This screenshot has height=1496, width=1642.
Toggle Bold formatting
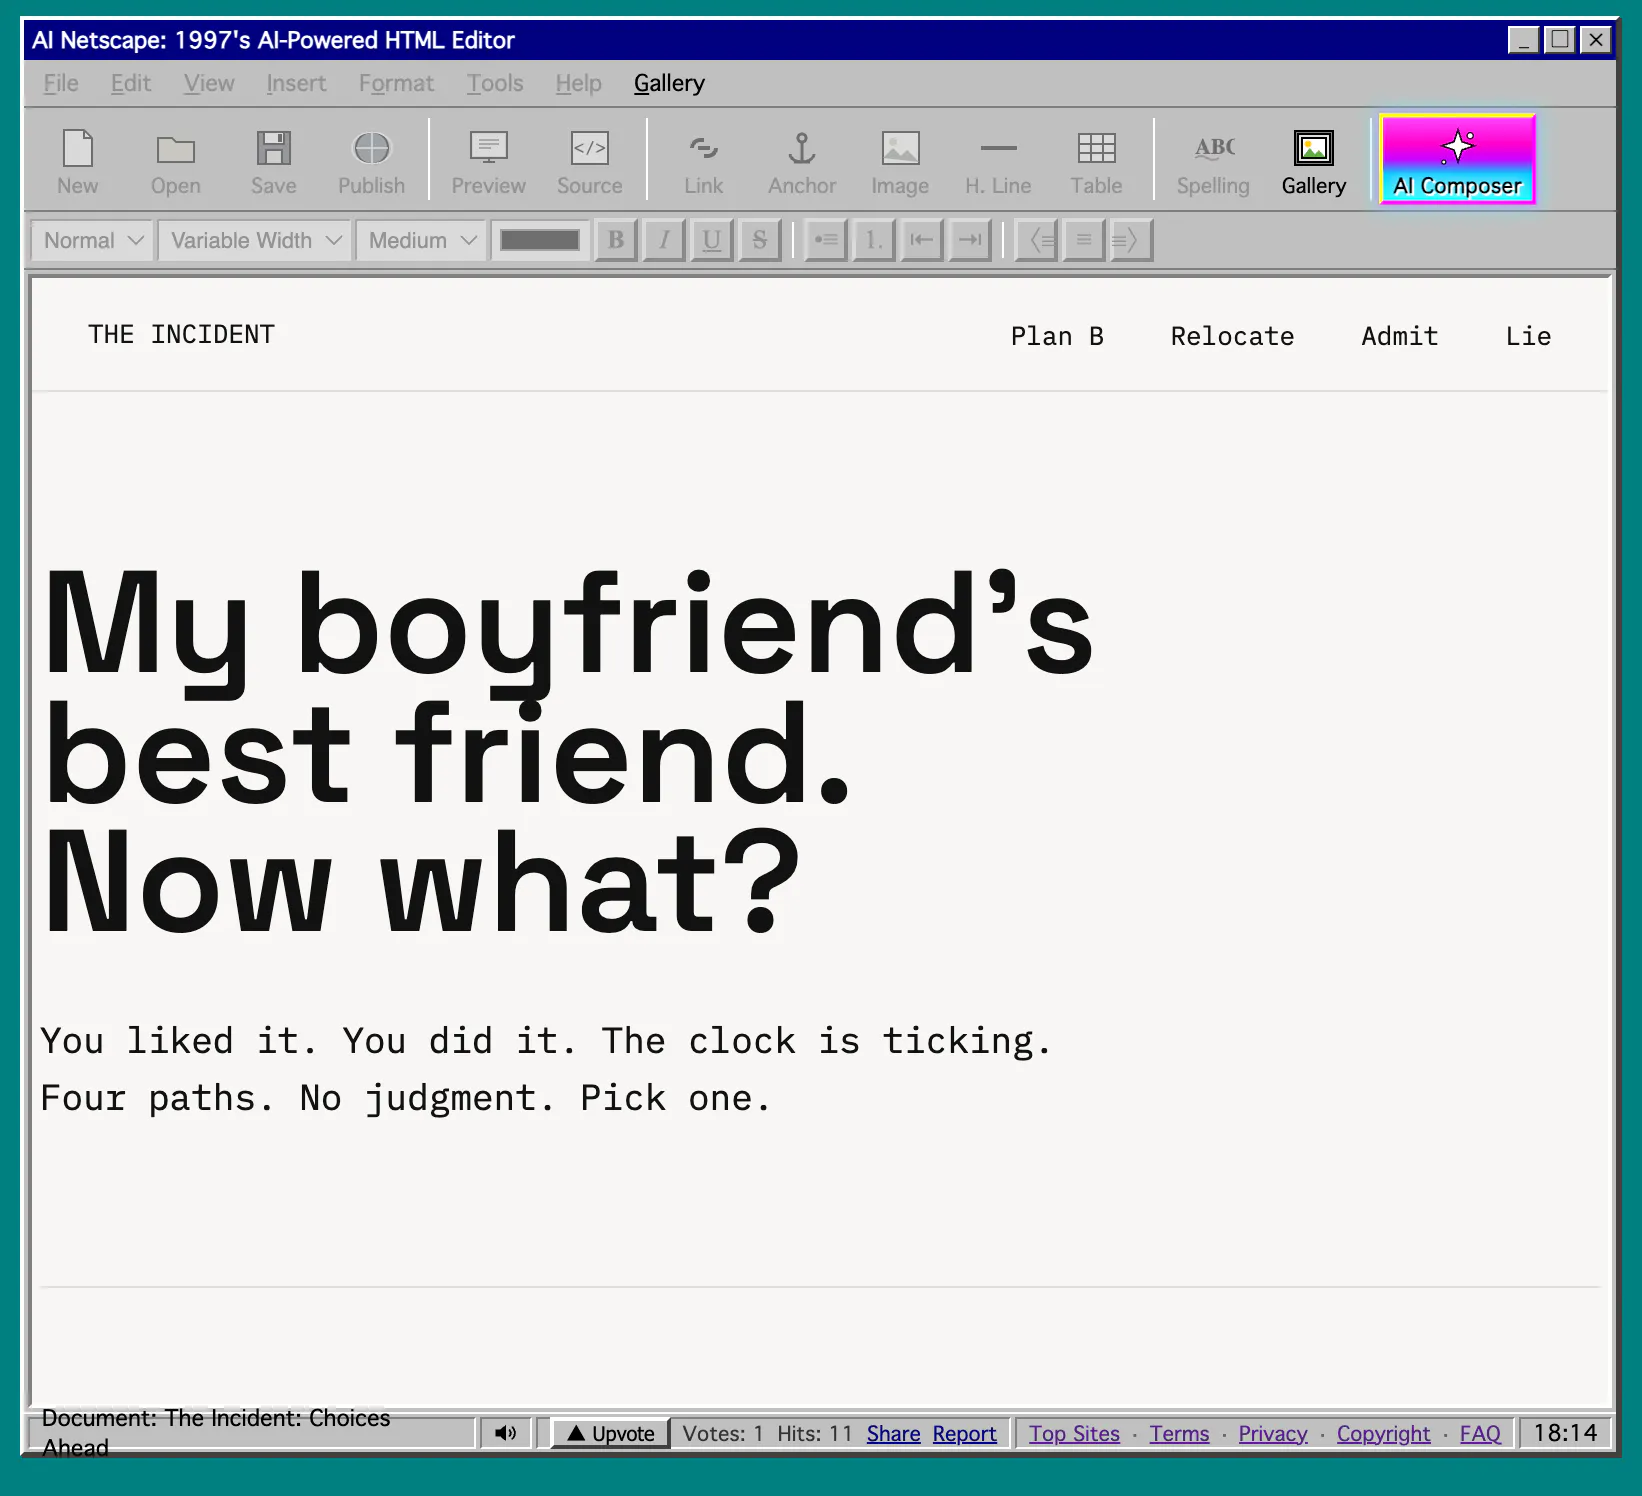pyautogui.click(x=616, y=240)
